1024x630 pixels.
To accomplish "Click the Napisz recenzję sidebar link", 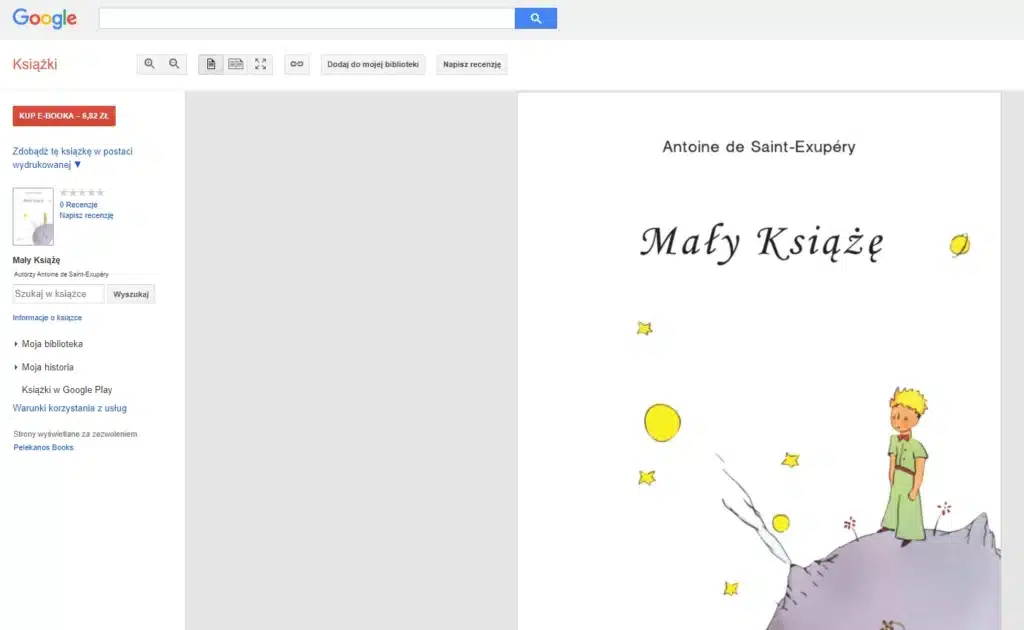I will click(x=86, y=215).
